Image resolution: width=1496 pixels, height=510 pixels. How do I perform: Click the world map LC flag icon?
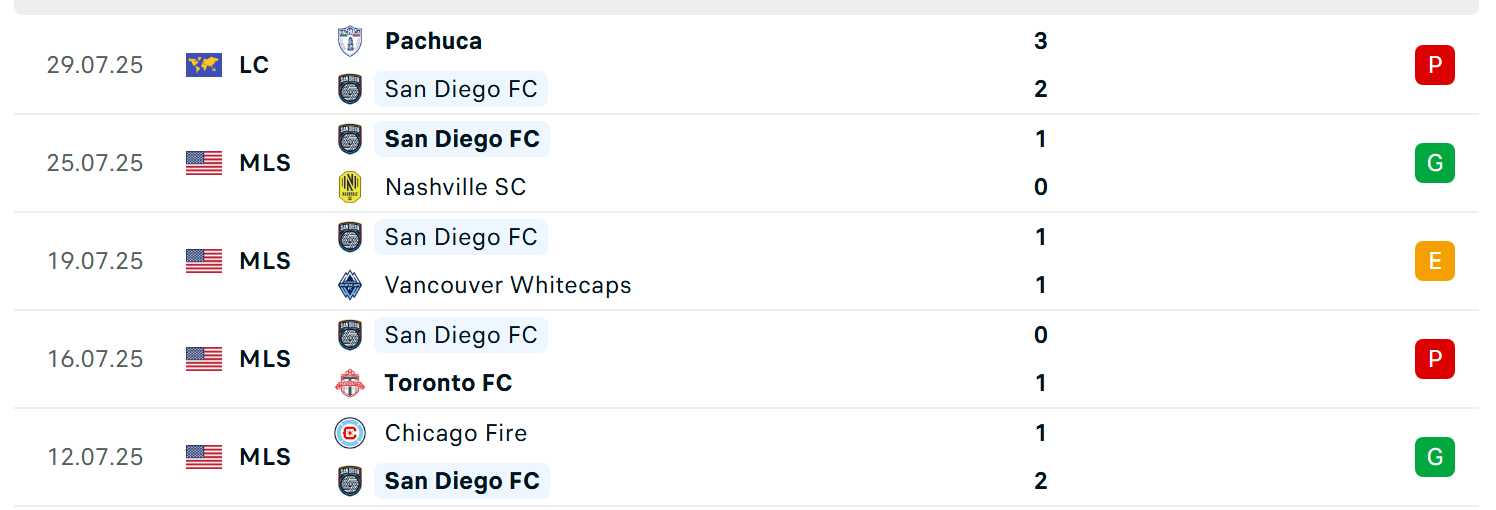coord(204,65)
